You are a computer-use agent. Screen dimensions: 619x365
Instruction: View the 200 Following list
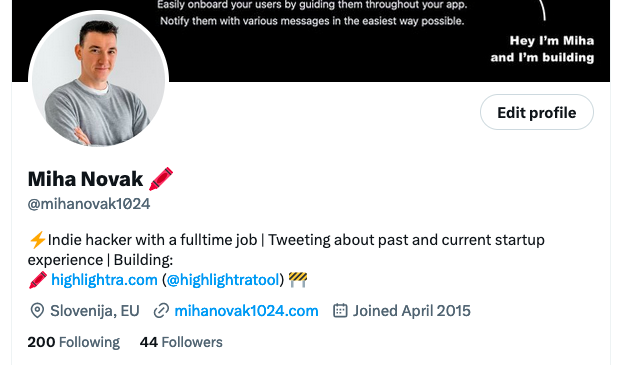(x=73, y=342)
